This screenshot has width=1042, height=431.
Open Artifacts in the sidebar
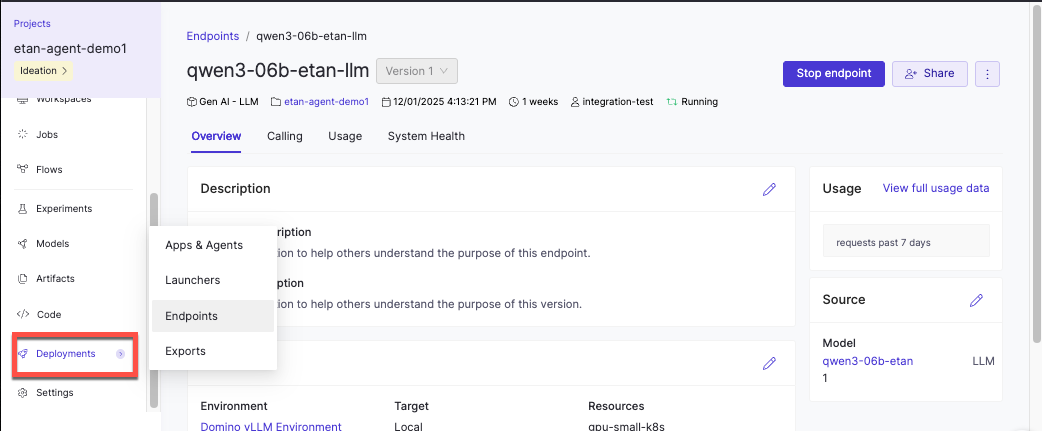click(x=55, y=279)
